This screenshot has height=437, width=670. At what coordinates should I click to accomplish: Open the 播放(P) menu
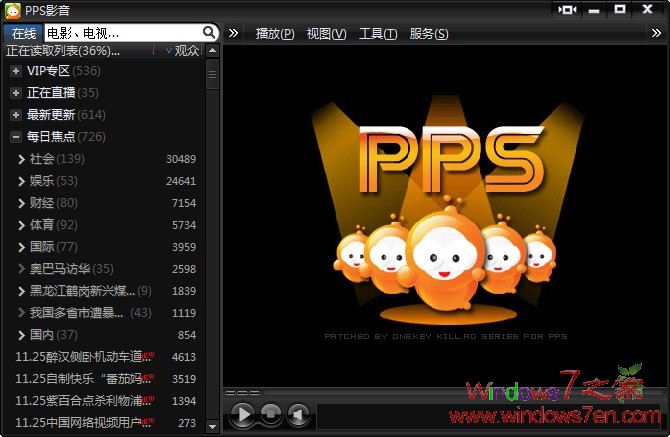click(x=275, y=34)
